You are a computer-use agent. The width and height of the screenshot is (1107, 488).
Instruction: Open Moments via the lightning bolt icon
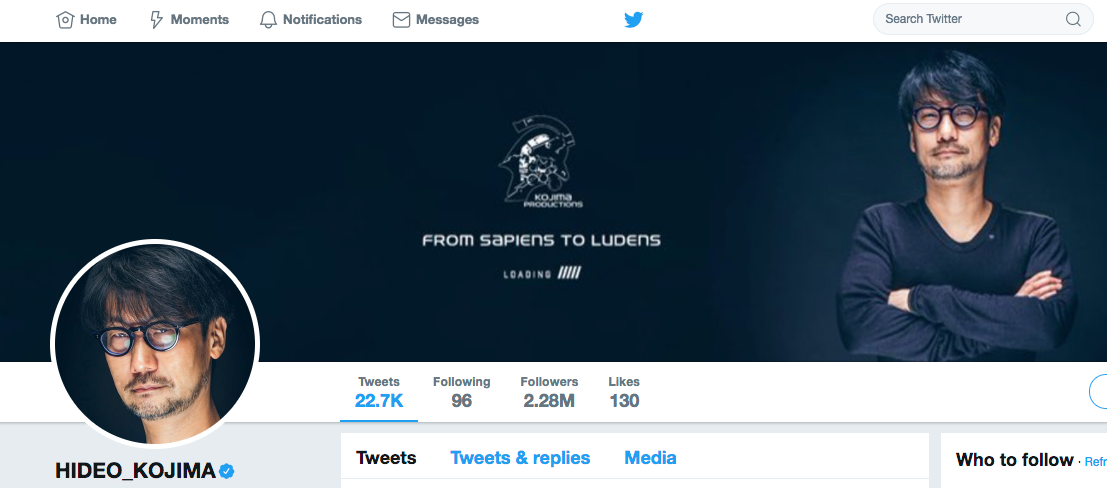point(157,20)
